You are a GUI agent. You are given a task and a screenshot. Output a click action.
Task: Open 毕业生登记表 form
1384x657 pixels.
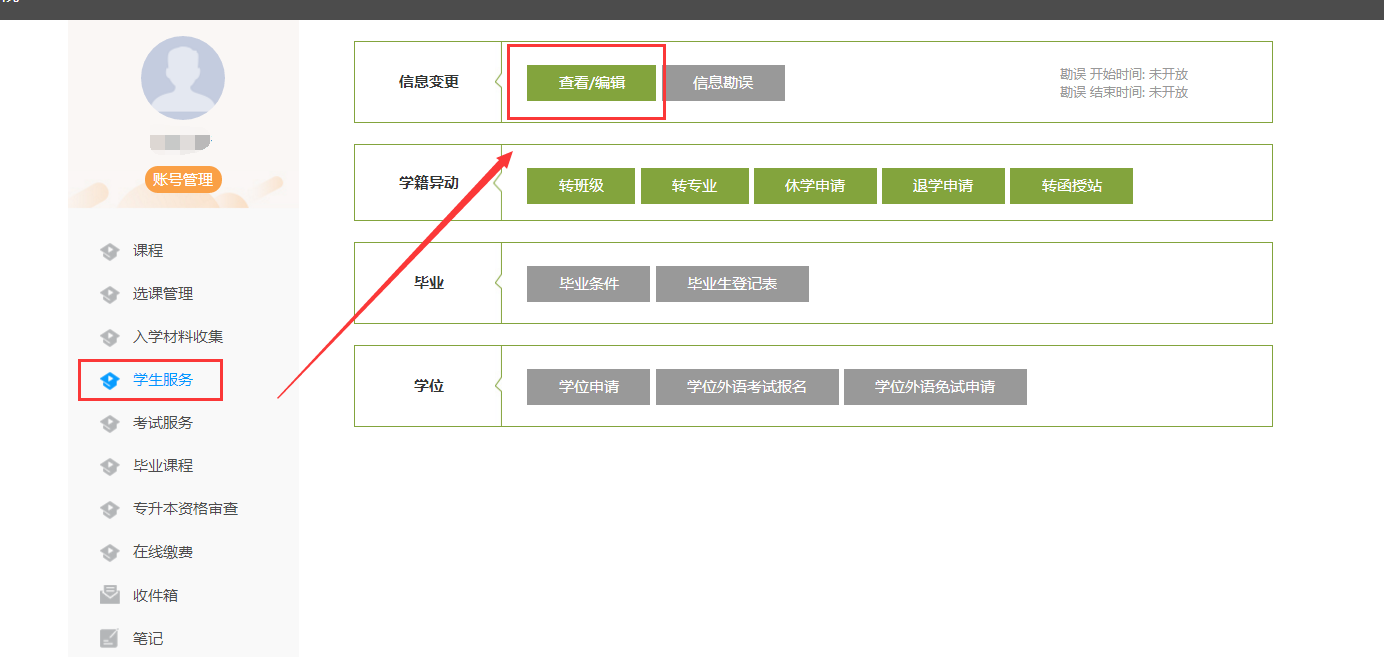point(732,284)
